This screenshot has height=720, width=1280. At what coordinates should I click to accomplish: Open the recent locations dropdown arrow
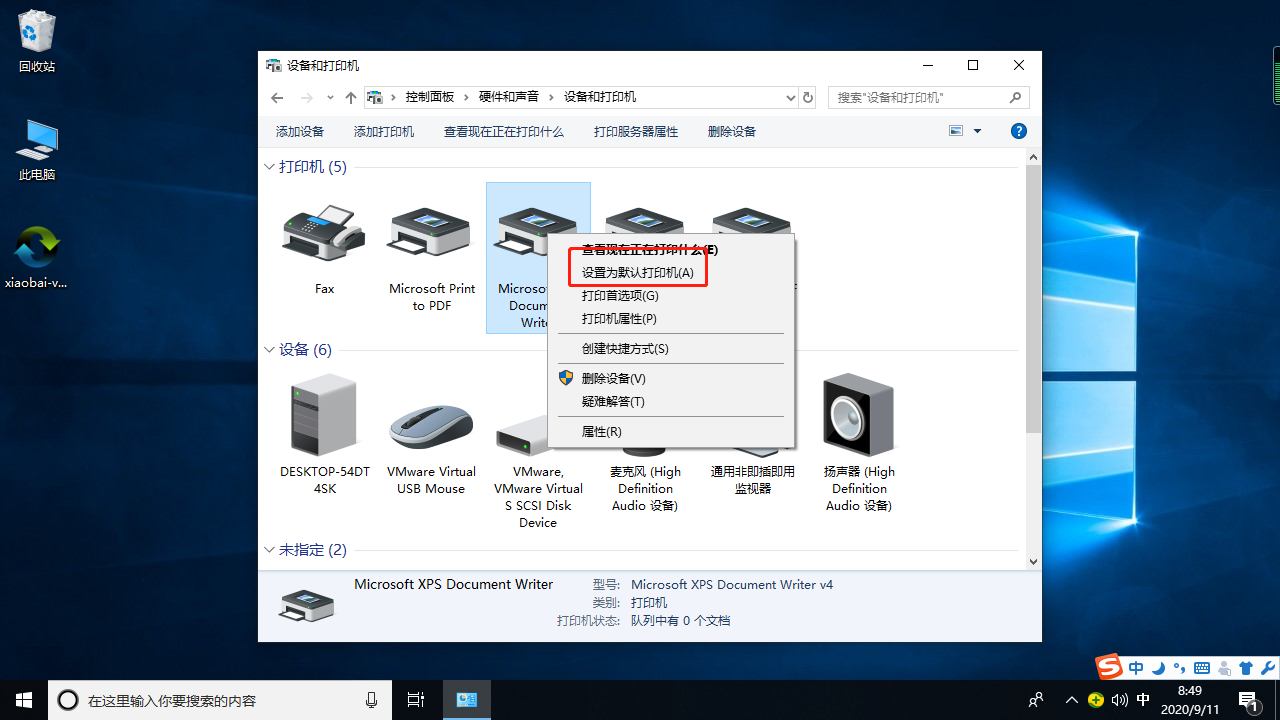click(330, 97)
